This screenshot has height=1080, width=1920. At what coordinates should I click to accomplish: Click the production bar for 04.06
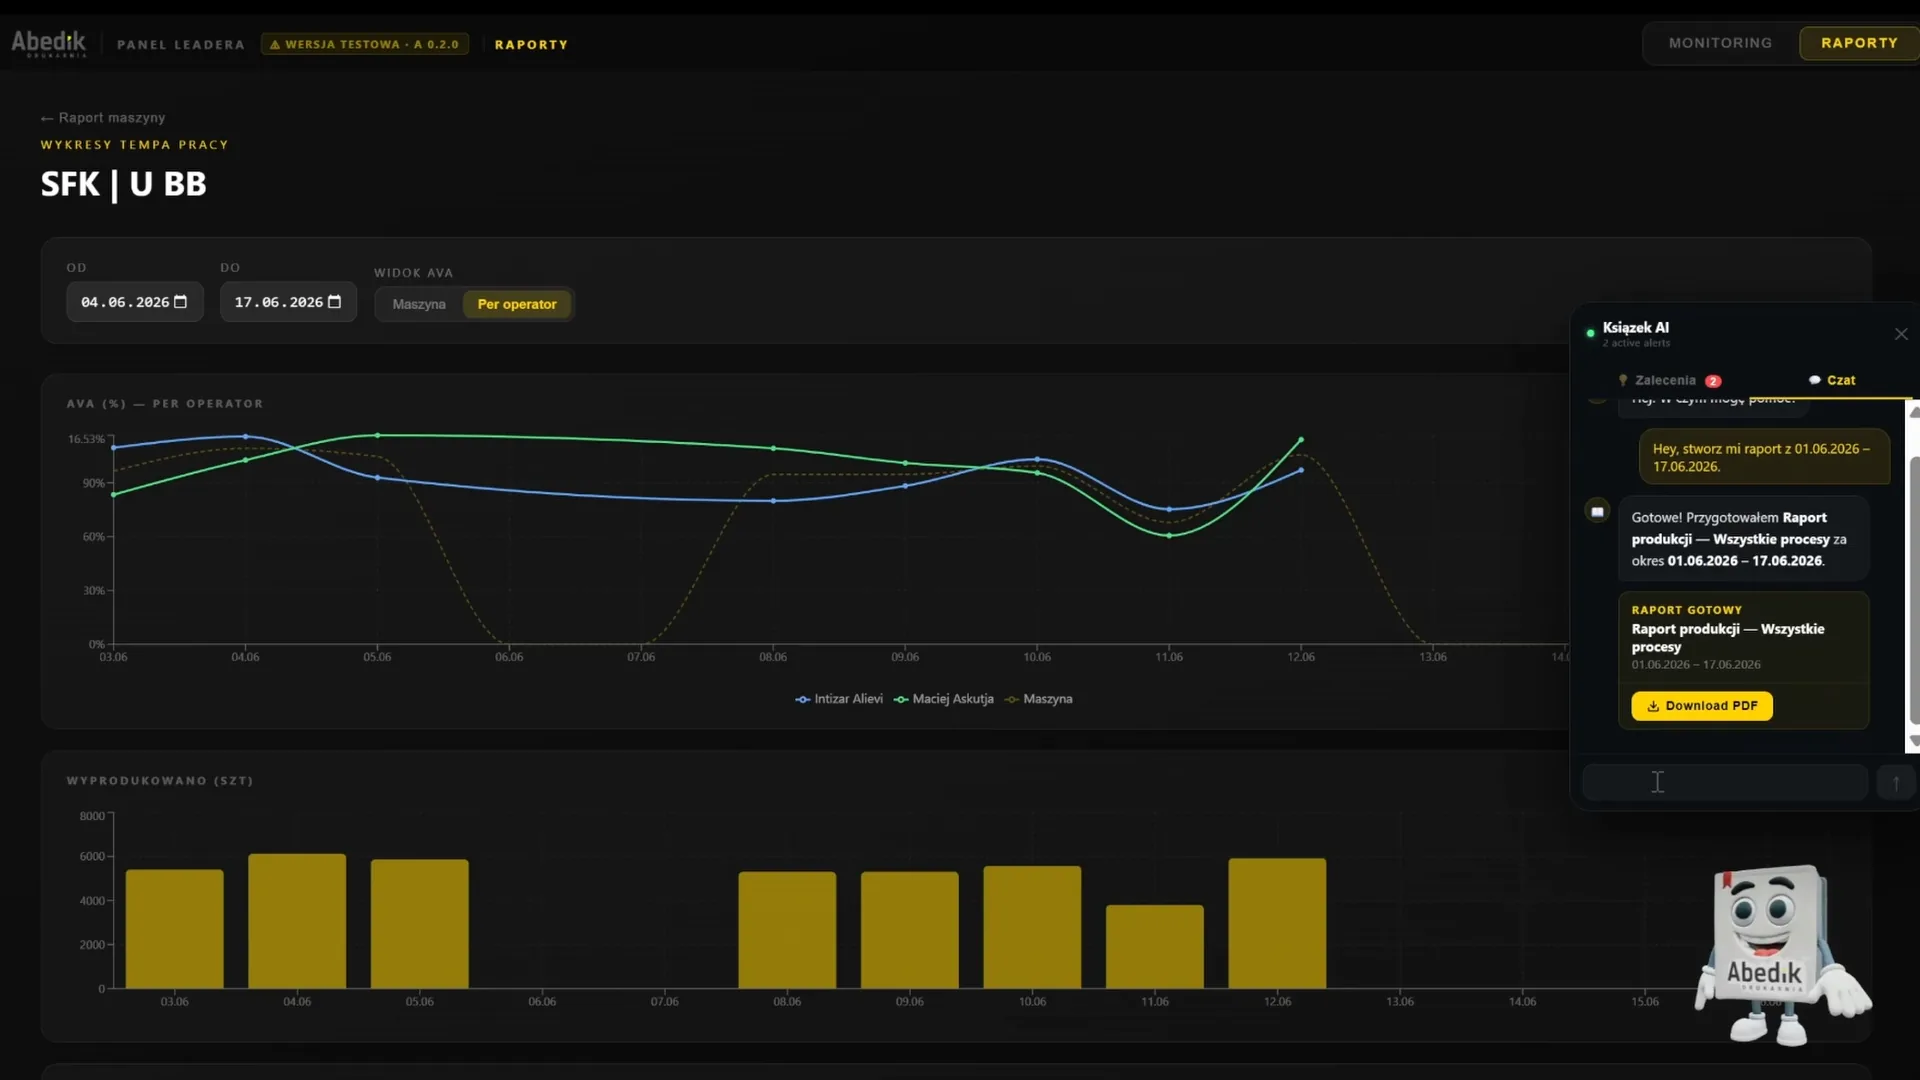297,921
